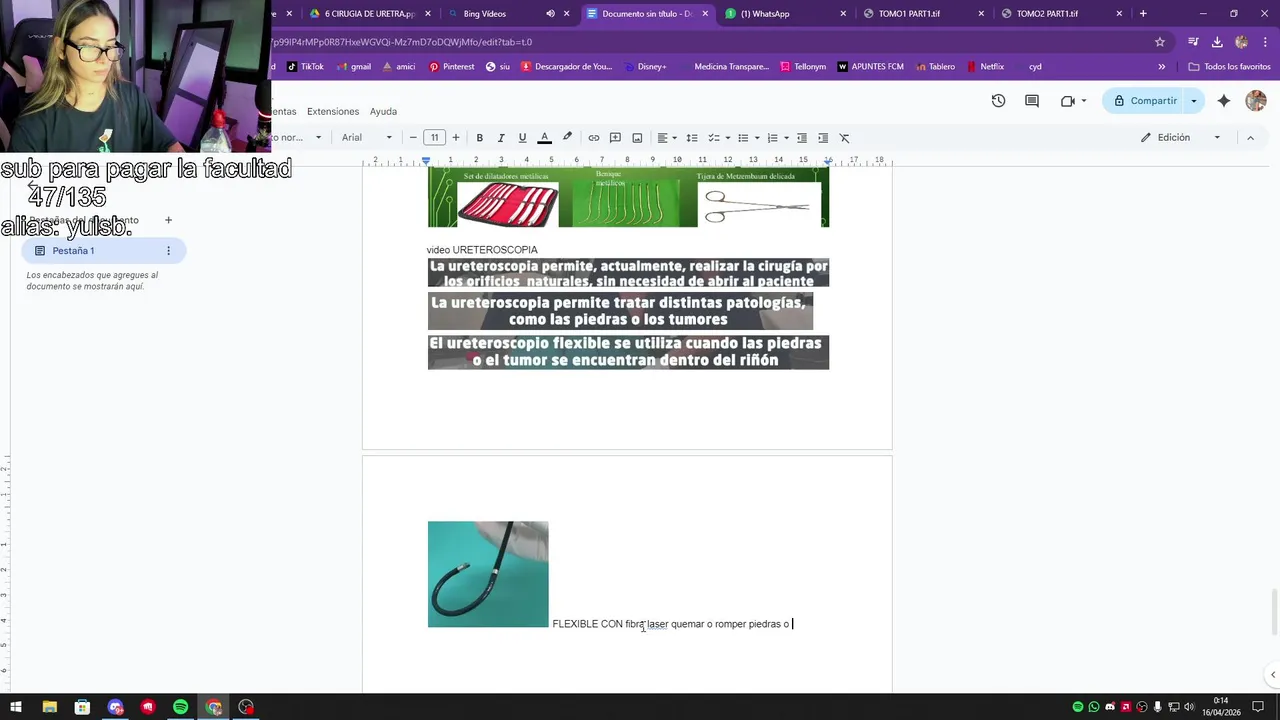Screen dimensions: 1280x720
Task: Open the Todos los favoritos folder
Action: (x=1229, y=67)
